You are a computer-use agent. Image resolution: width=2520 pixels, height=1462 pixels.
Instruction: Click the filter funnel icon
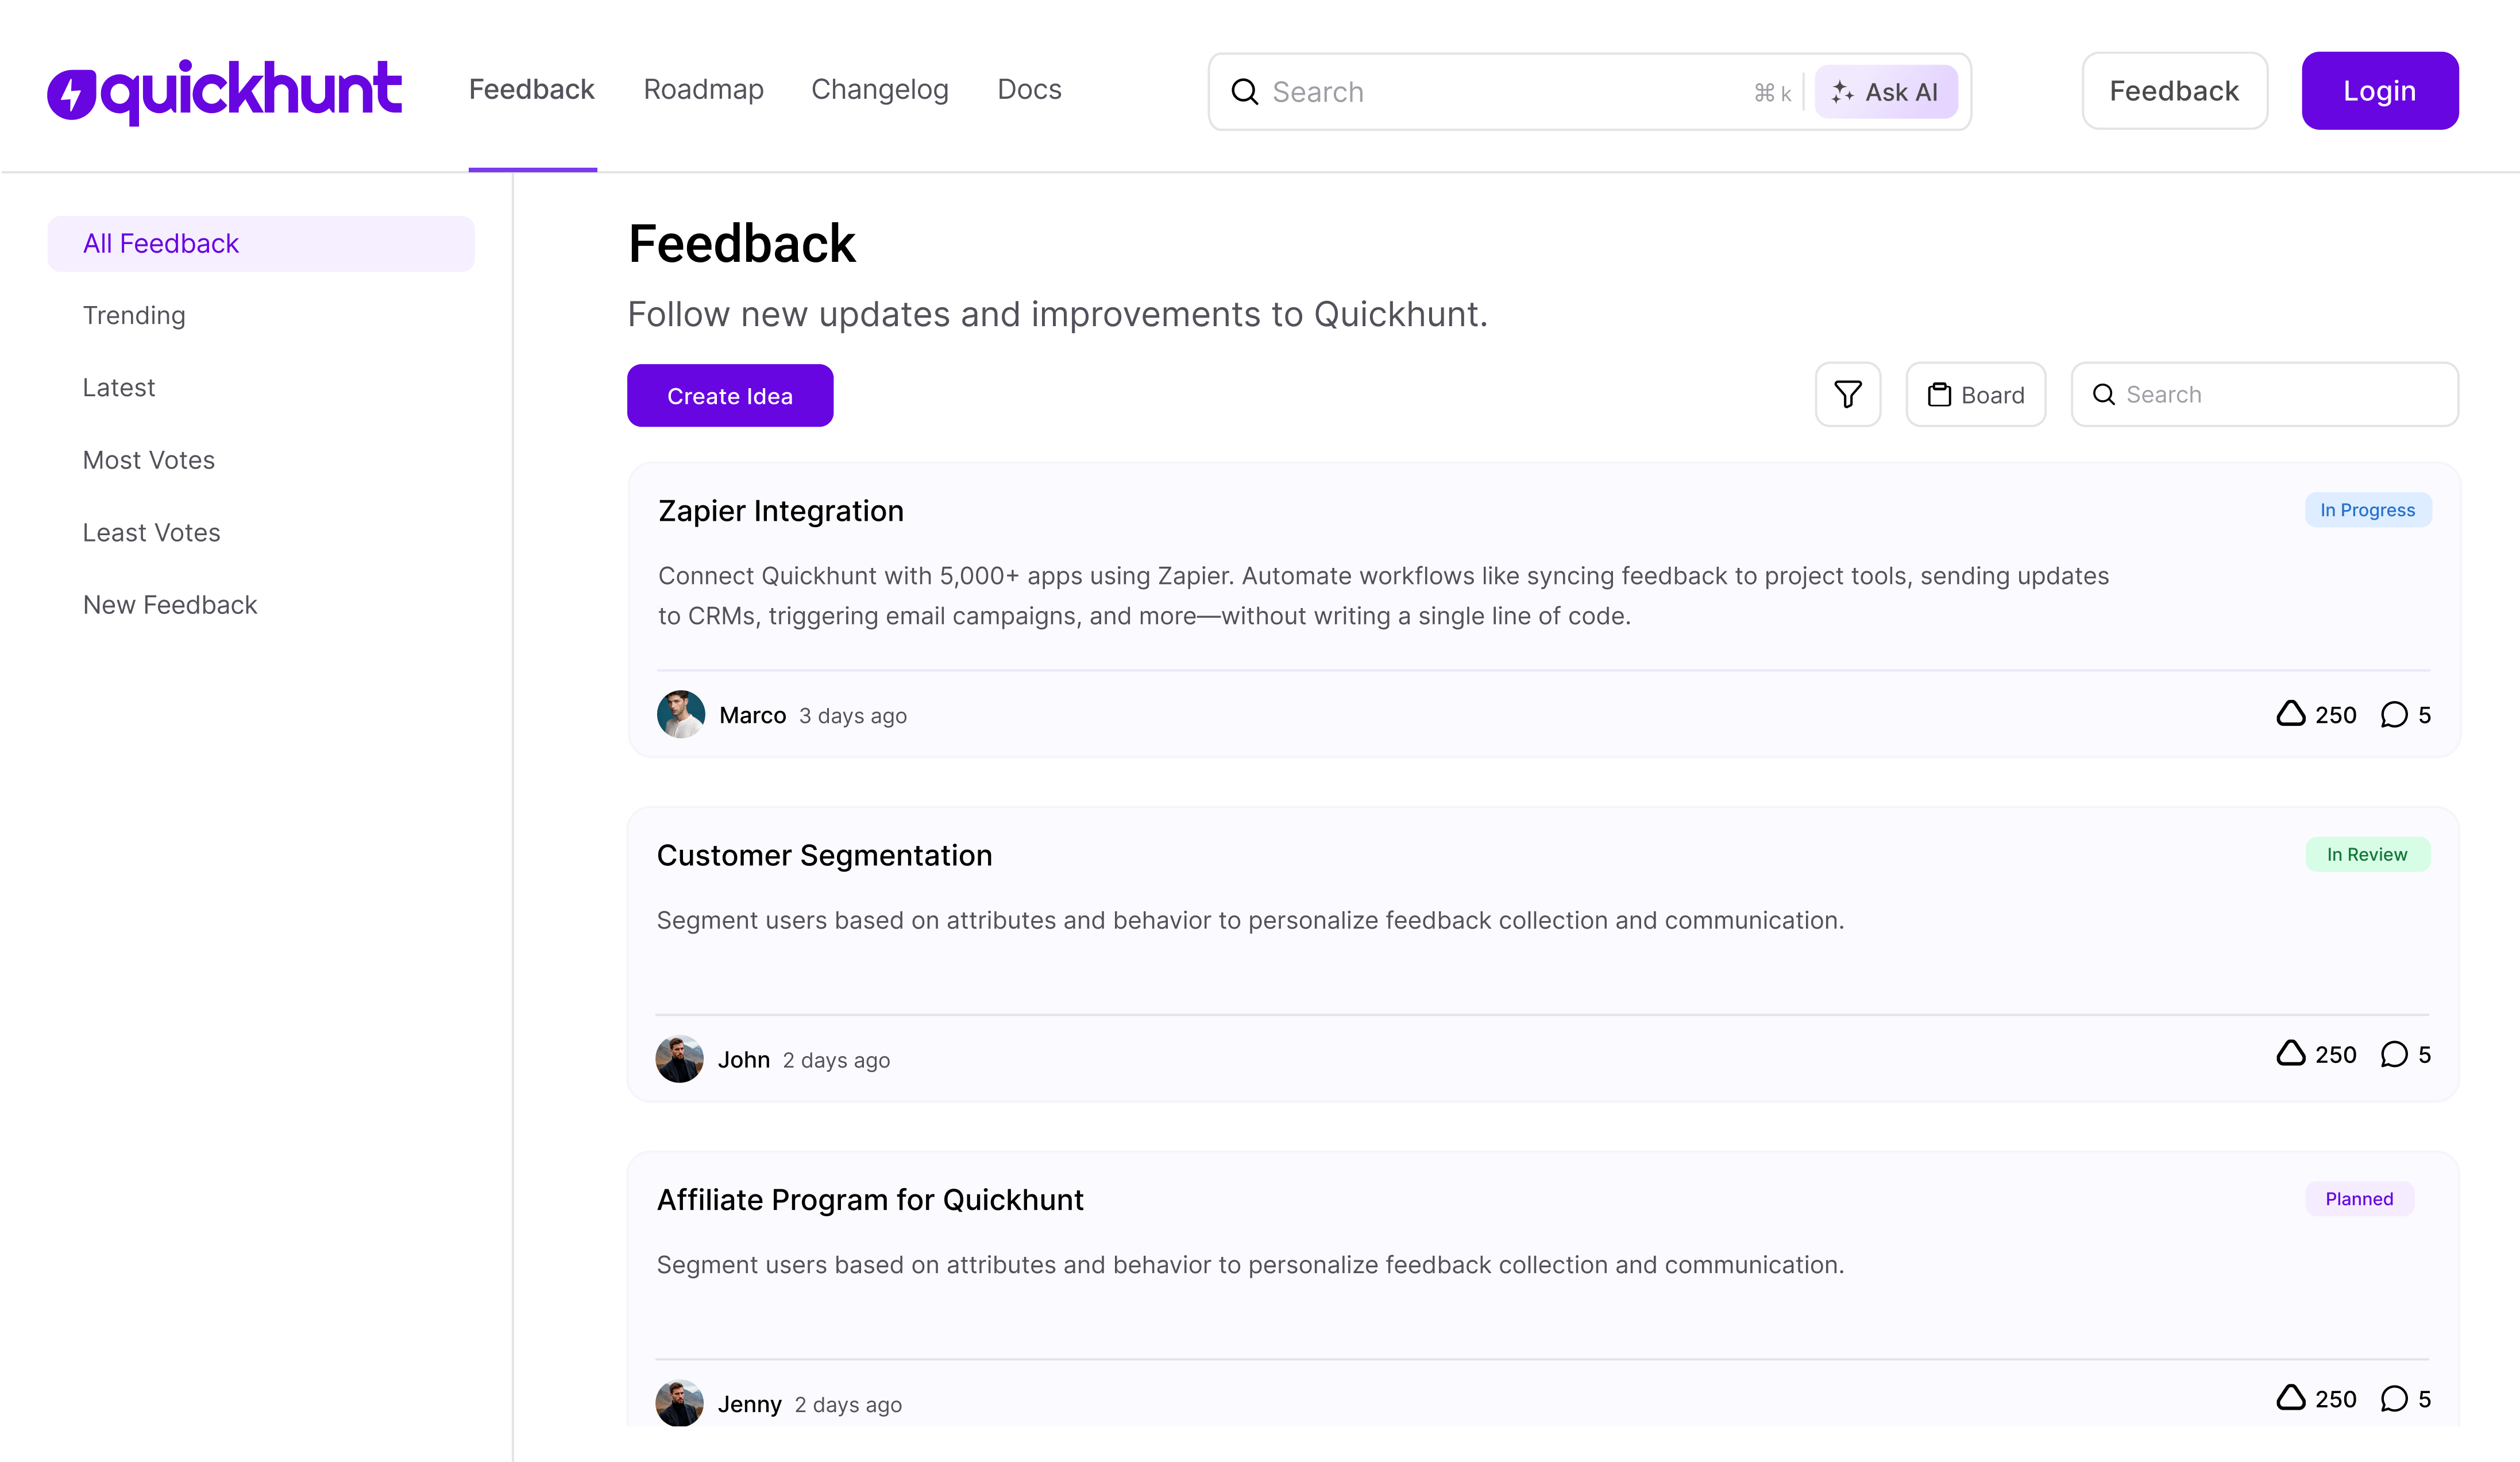tap(1847, 394)
